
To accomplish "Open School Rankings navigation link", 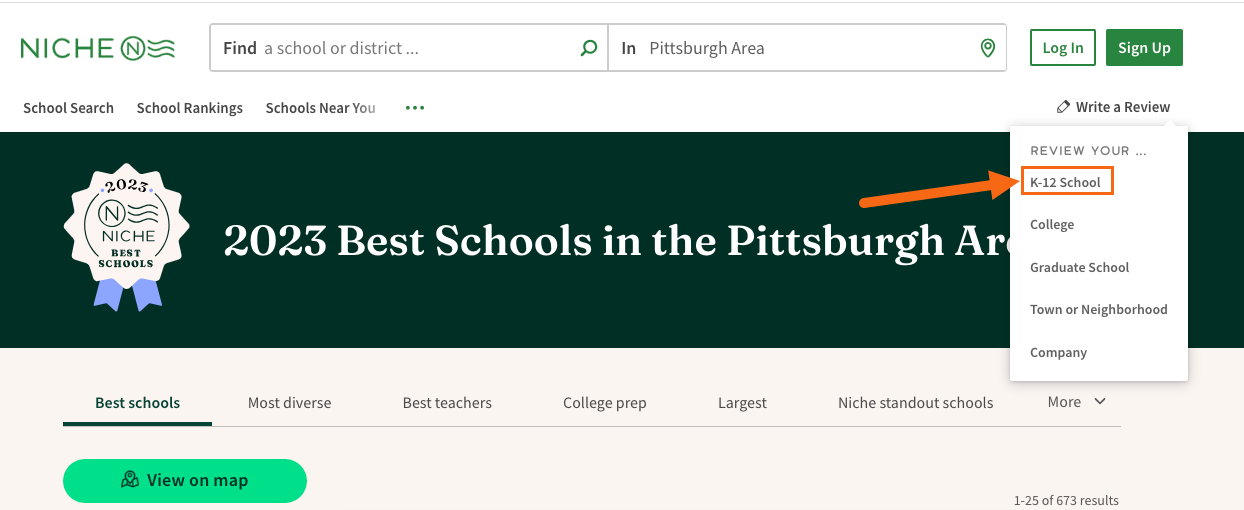I will (190, 108).
